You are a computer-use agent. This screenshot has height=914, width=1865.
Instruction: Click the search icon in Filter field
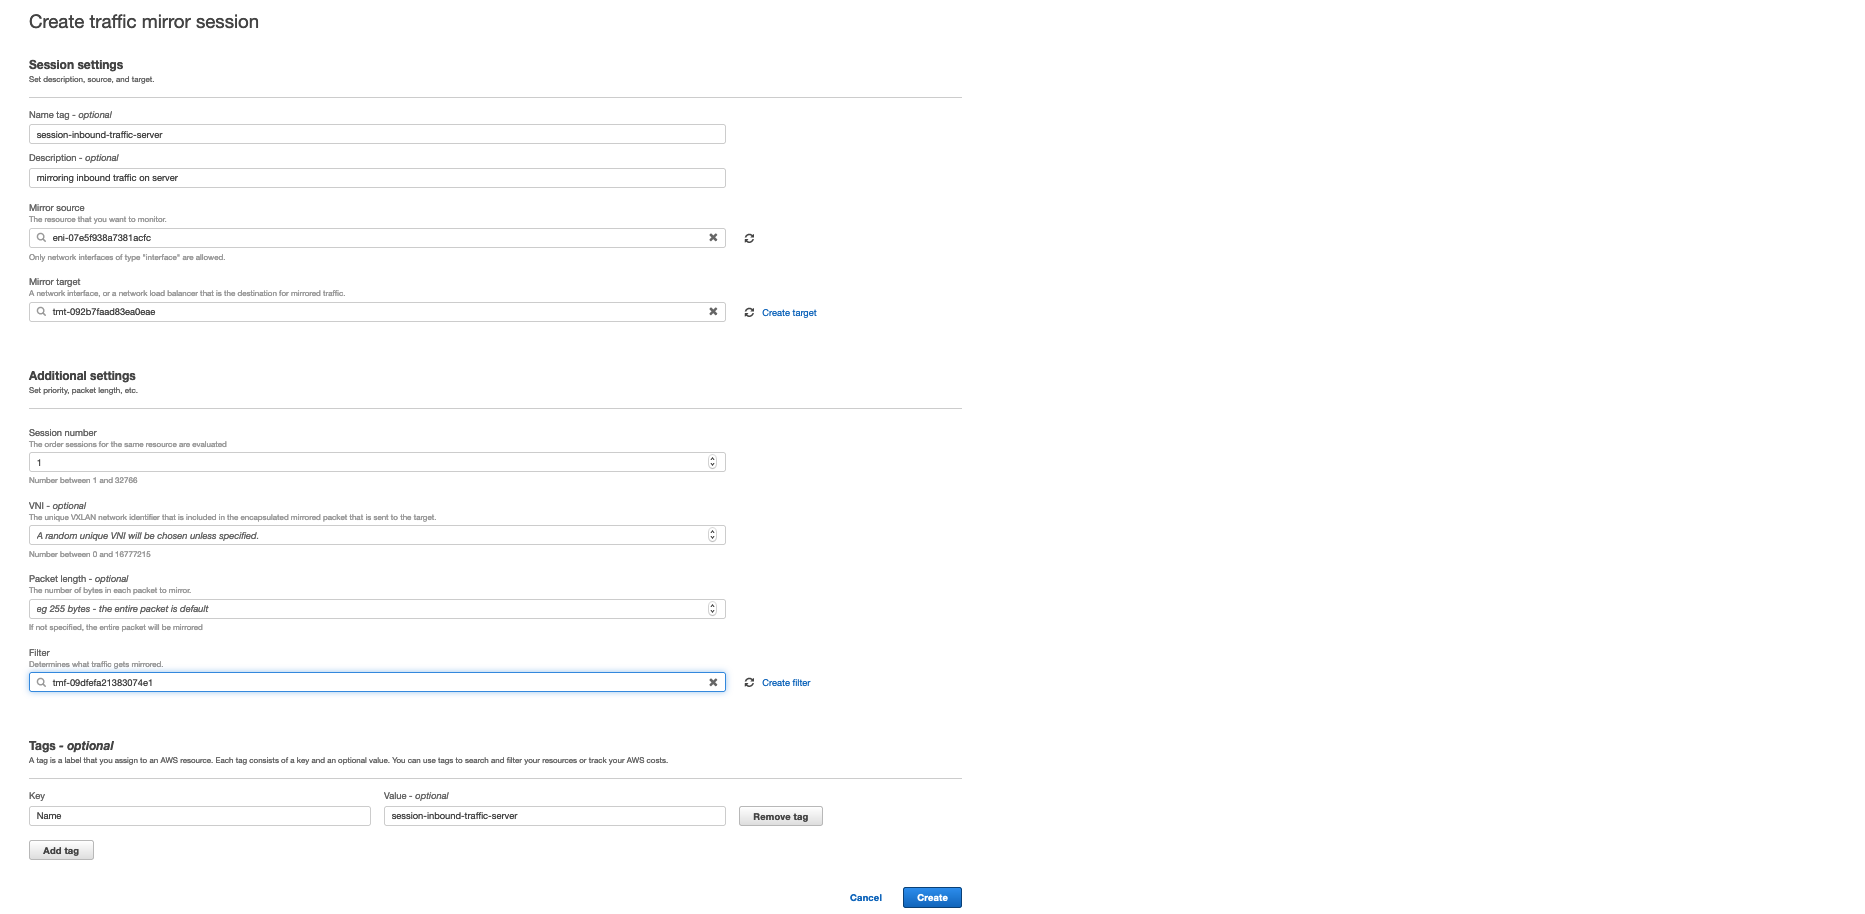tap(41, 683)
